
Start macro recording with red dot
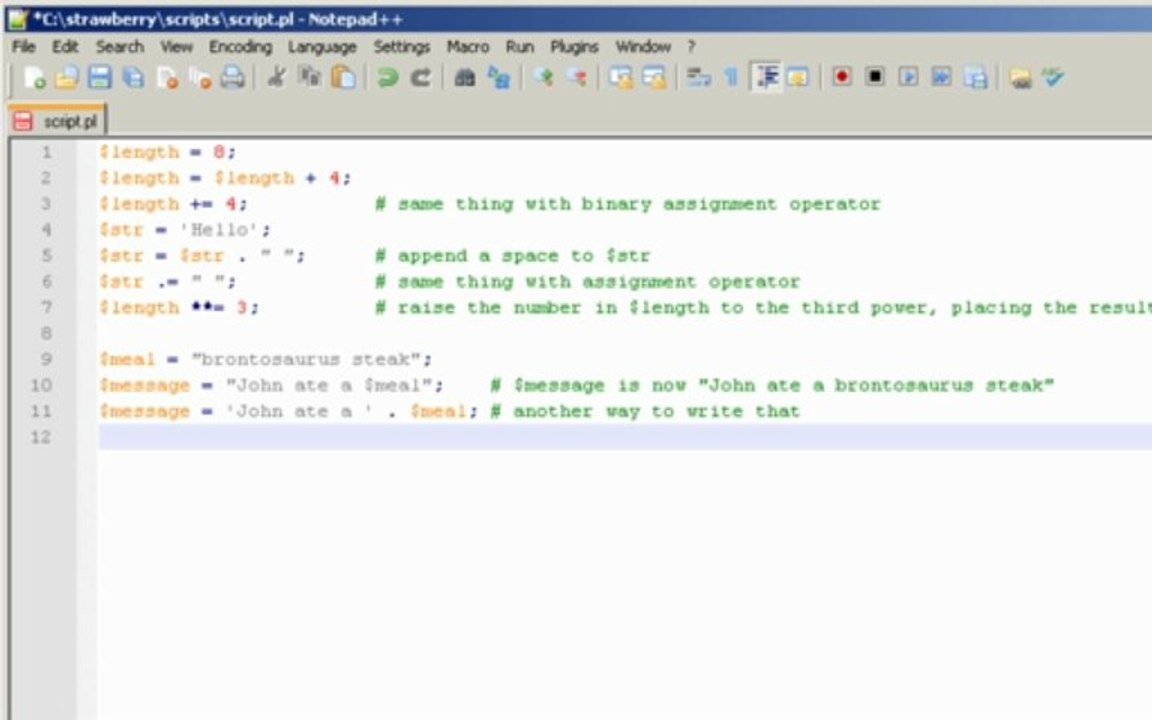pyautogui.click(x=842, y=76)
